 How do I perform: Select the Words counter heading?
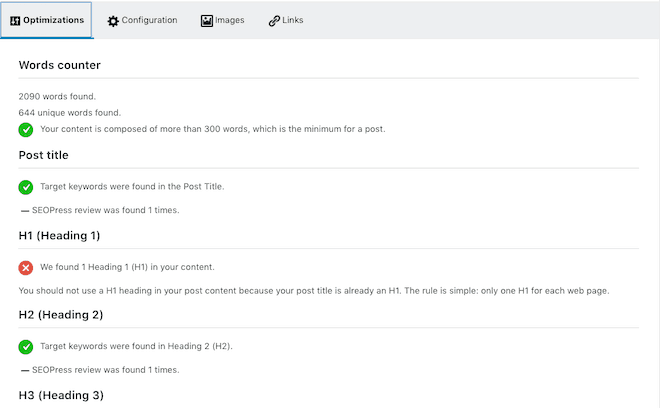click(60, 65)
